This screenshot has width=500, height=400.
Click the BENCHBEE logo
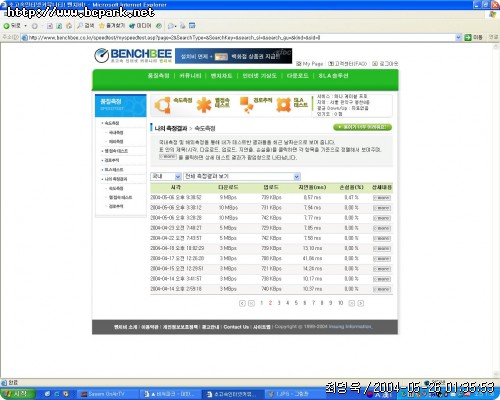(133, 55)
